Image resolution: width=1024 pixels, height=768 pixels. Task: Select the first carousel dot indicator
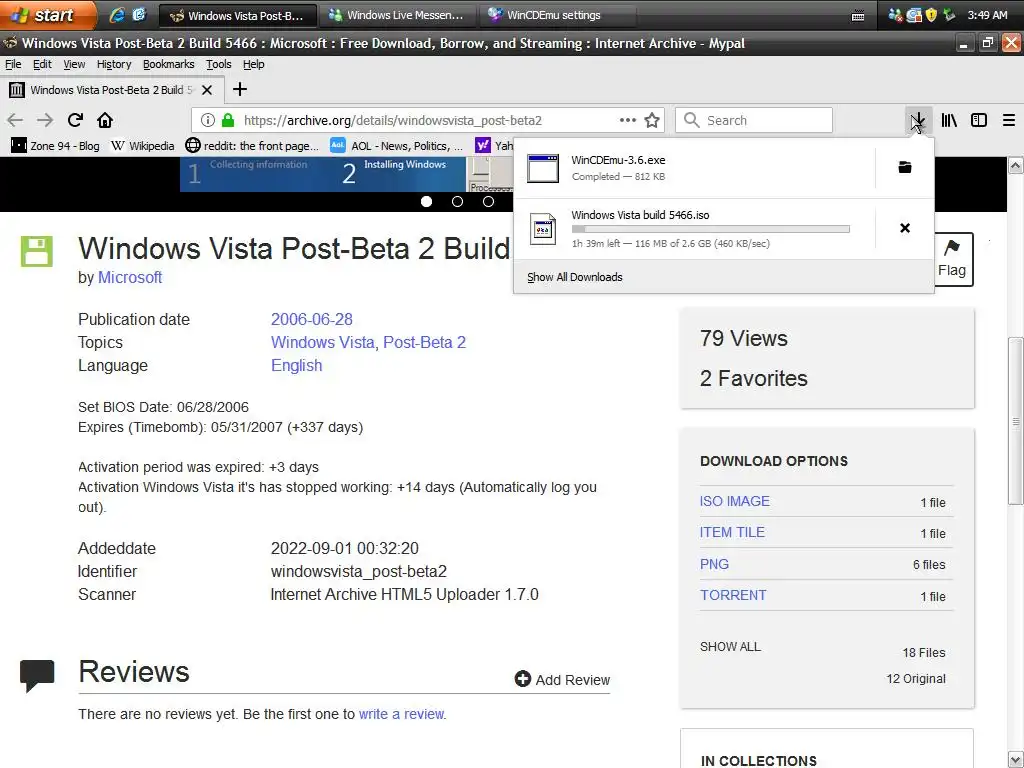(426, 201)
